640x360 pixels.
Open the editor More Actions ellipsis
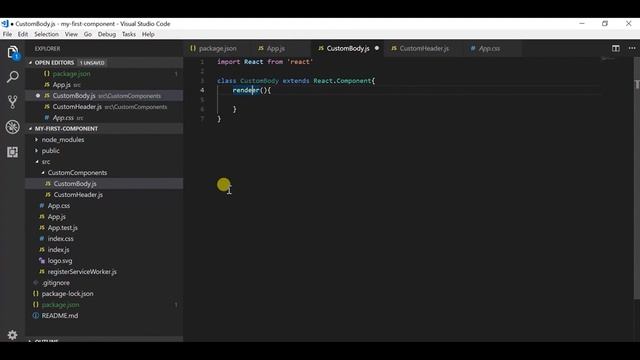[x=632, y=48]
